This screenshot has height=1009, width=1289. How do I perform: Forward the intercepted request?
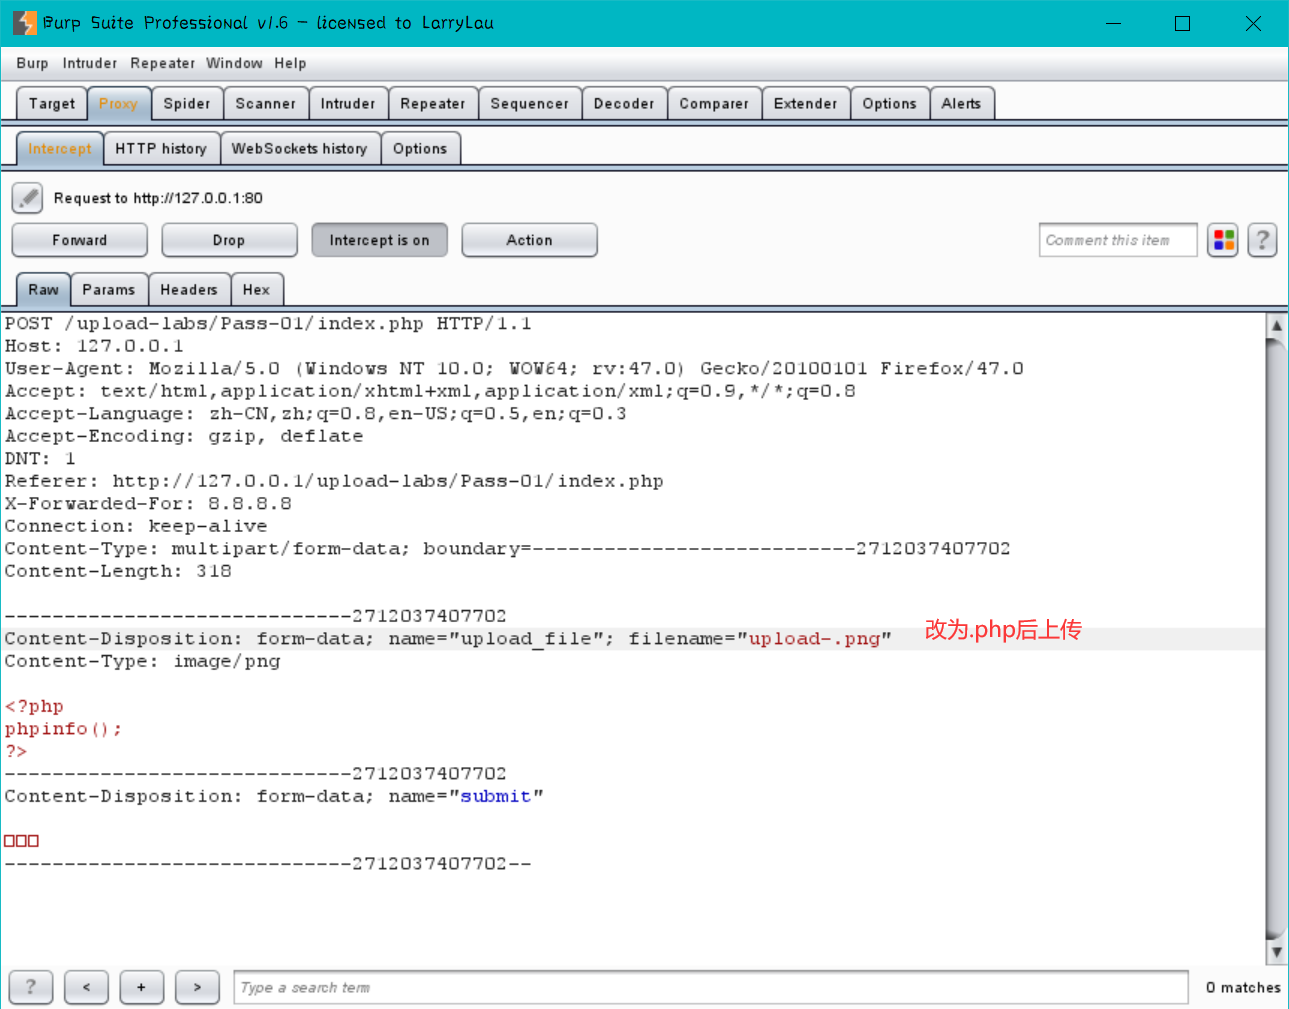pos(80,240)
